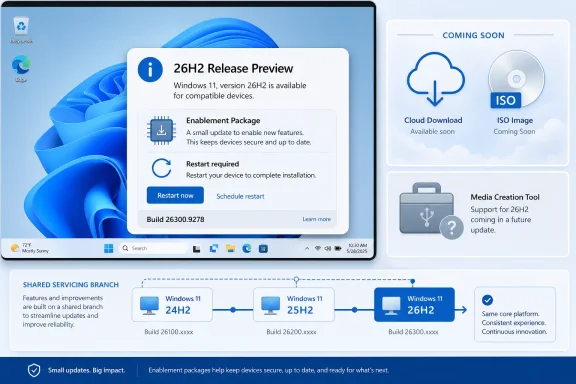This screenshot has height=384, width=576.
Task: Open the Learn more link
Action: pyautogui.click(x=316, y=219)
